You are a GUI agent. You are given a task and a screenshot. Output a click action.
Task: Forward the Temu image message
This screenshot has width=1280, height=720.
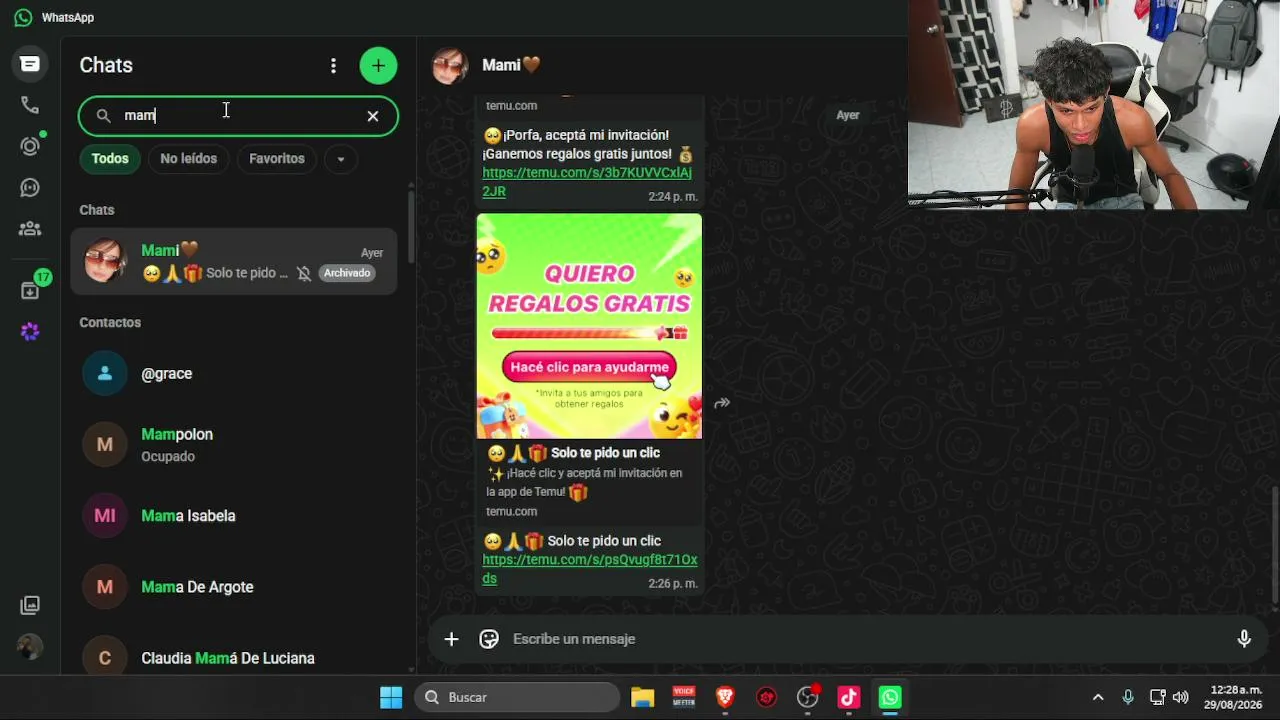pyautogui.click(x=722, y=403)
